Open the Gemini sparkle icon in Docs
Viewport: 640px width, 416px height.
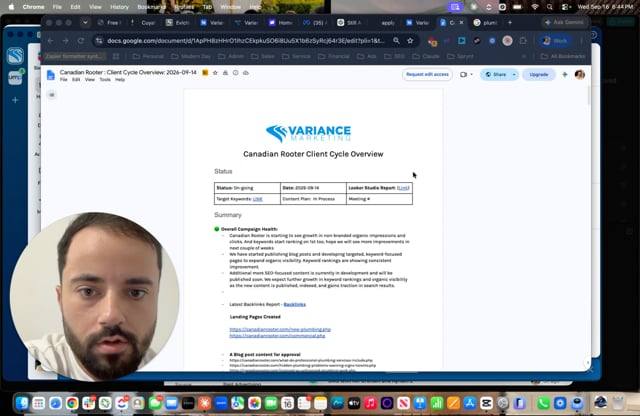(x=564, y=75)
